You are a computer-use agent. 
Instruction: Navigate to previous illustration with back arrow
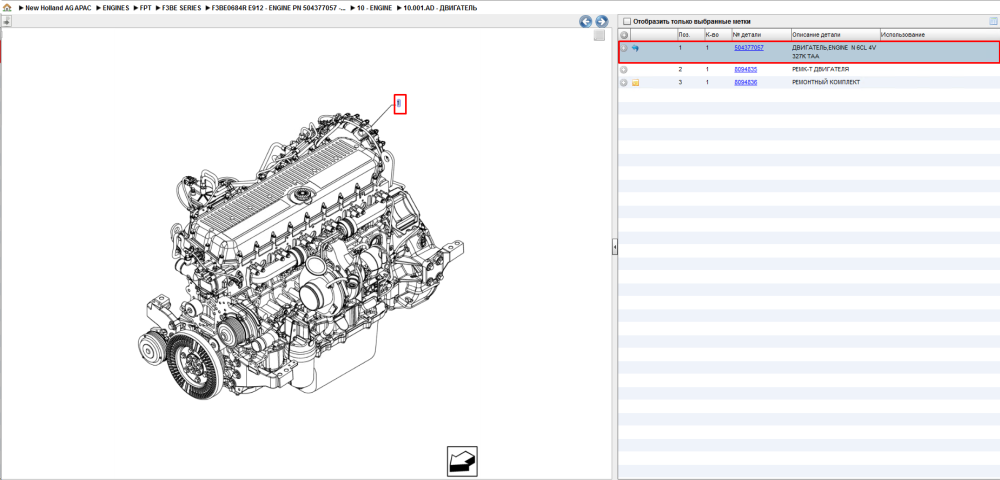click(585, 22)
